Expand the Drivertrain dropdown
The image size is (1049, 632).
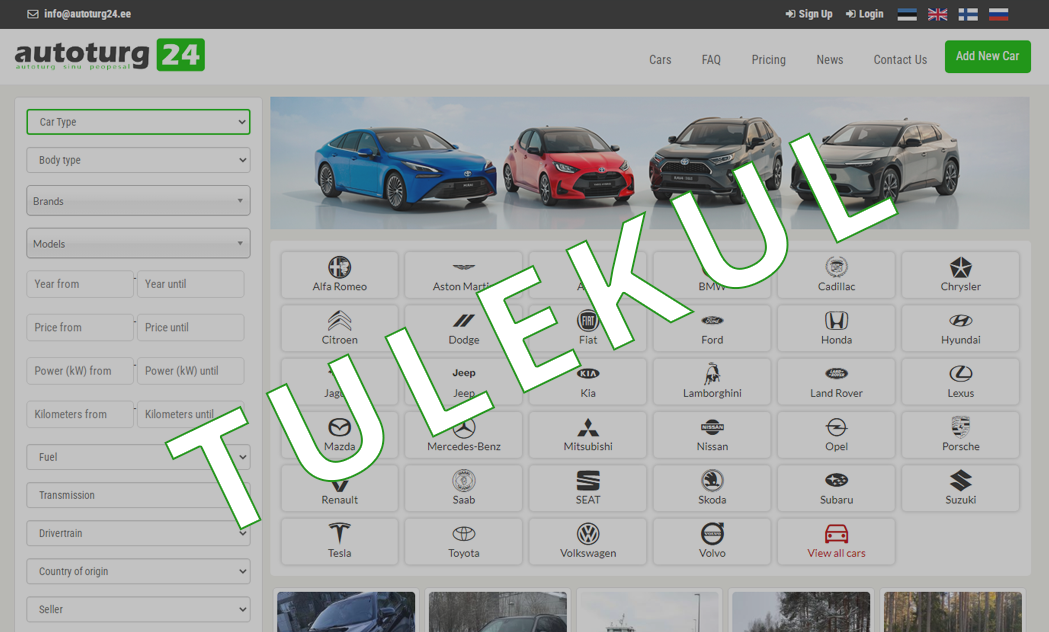[138, 533]
